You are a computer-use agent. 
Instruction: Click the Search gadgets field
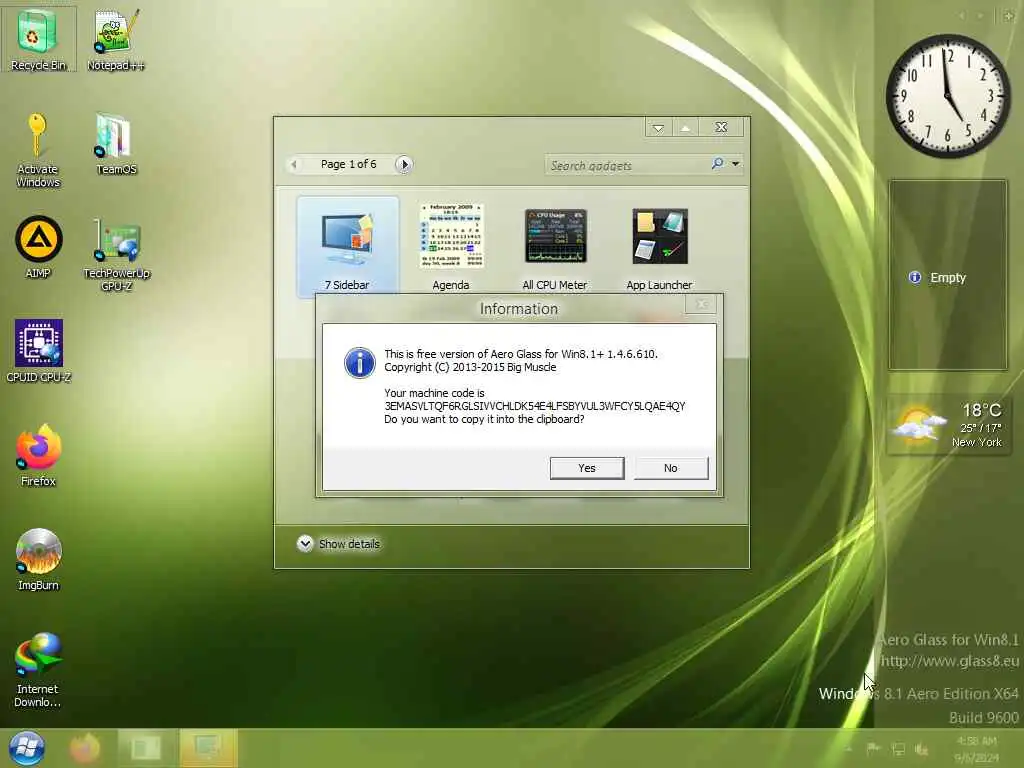[627, 165]
